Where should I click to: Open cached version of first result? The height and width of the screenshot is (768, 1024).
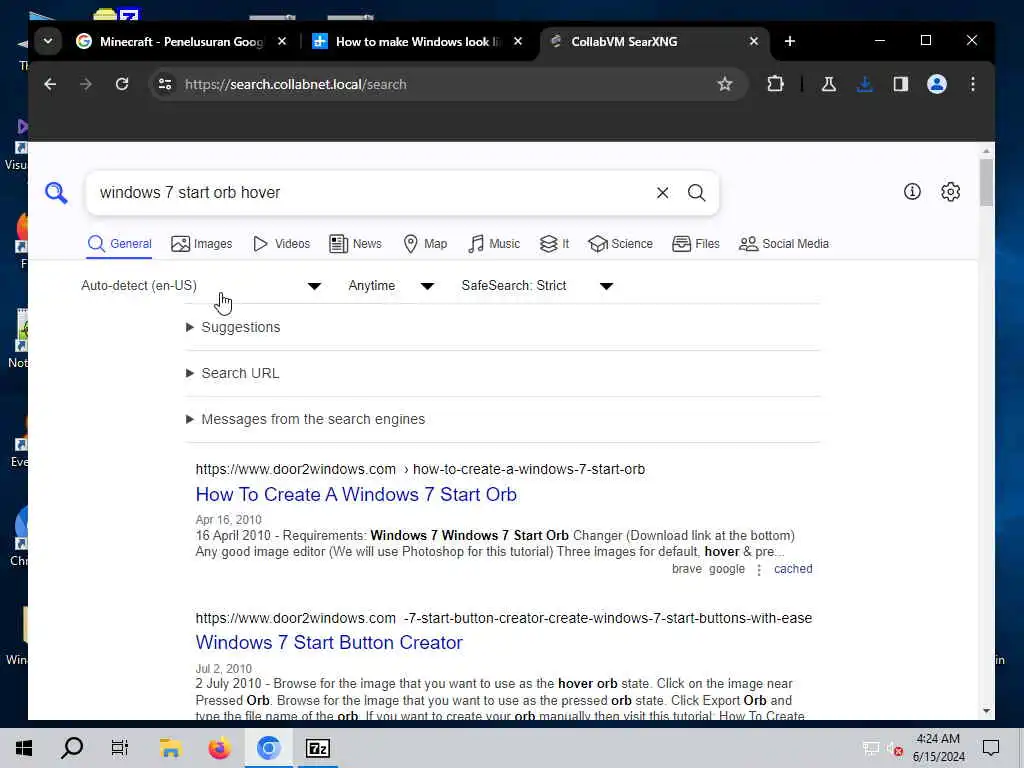(x=793, y=569)
